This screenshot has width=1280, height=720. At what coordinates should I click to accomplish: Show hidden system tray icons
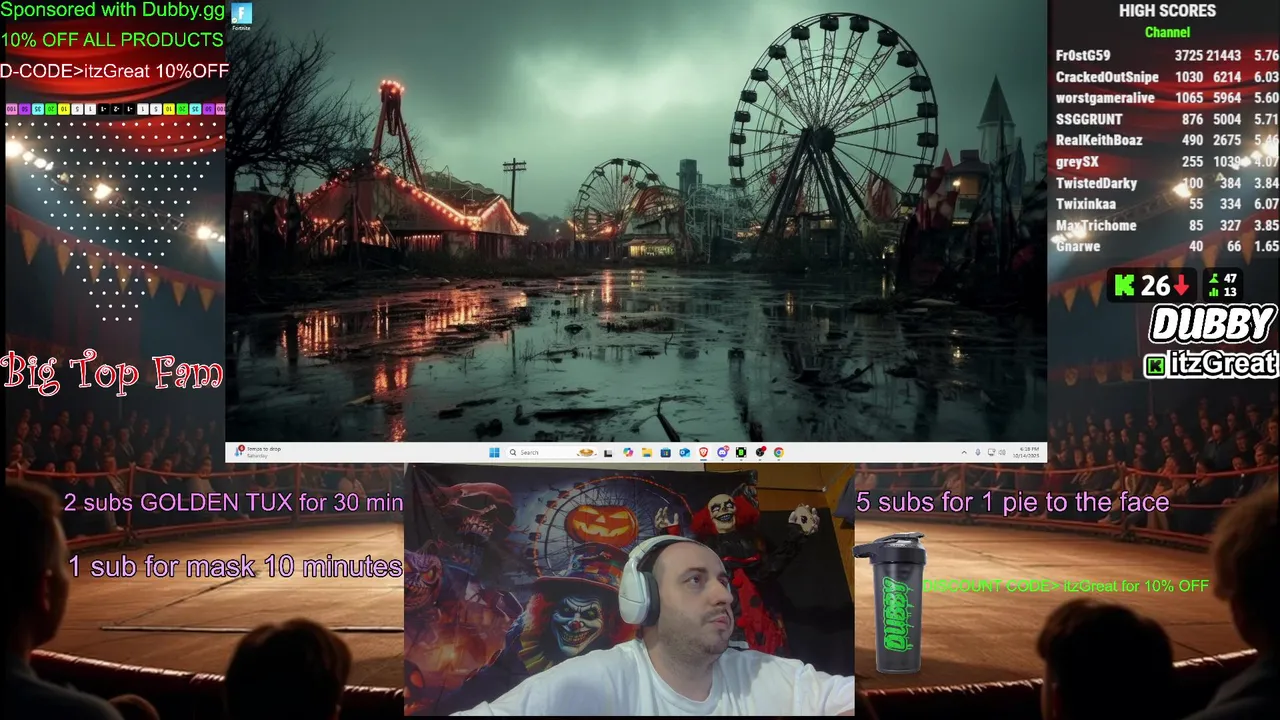pos(964,452)
